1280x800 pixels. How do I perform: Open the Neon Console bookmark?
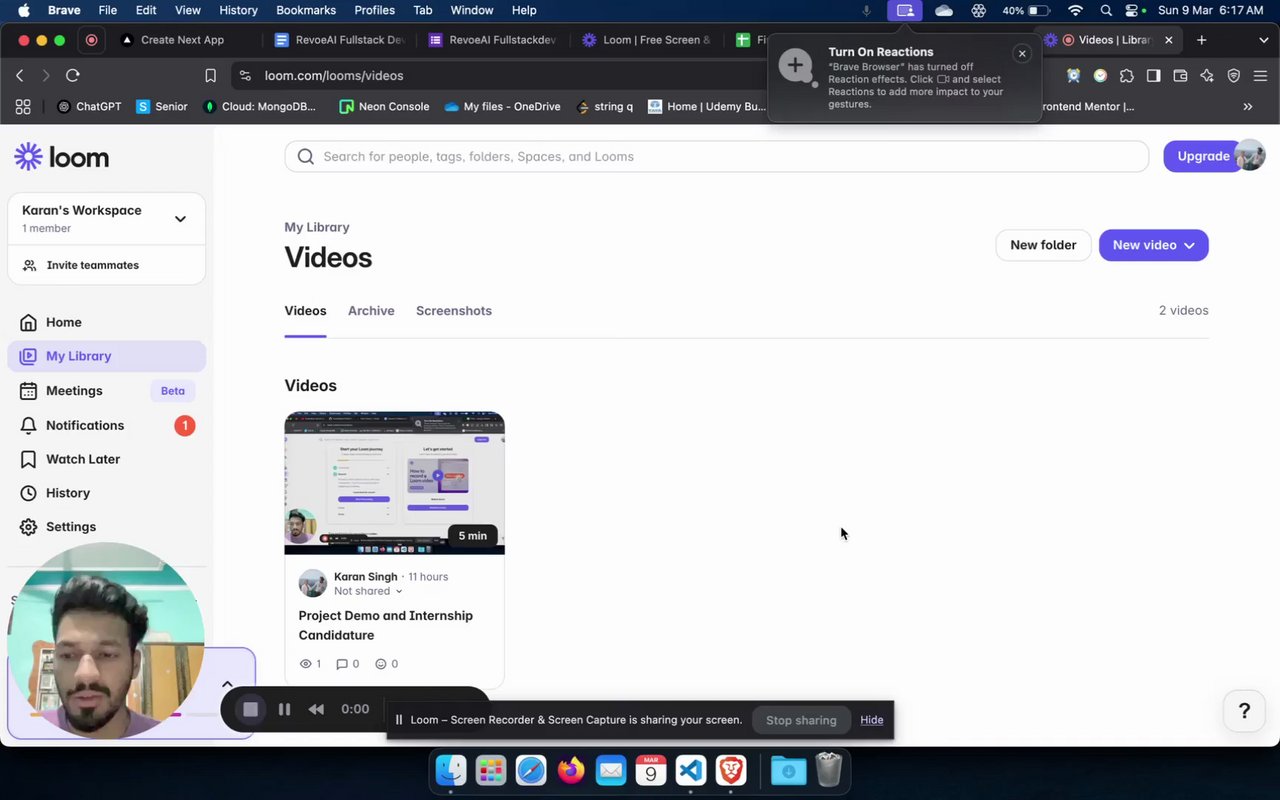384,106
